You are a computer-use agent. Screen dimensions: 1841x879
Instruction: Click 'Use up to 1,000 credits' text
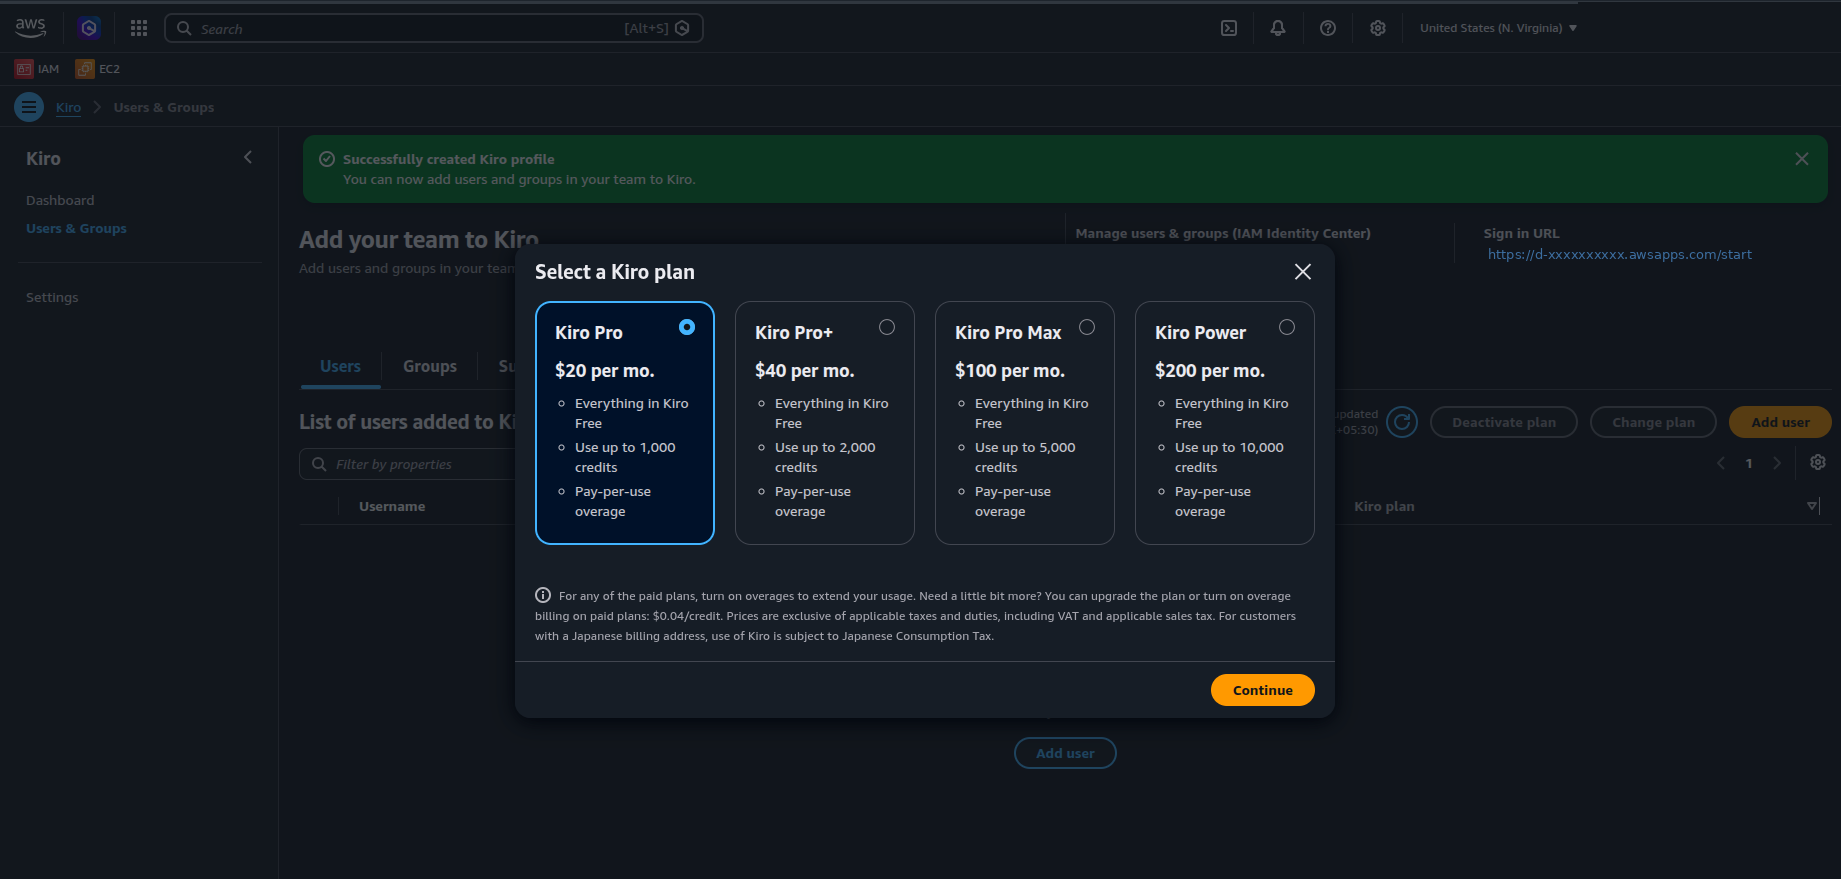(x=625, y=457)
